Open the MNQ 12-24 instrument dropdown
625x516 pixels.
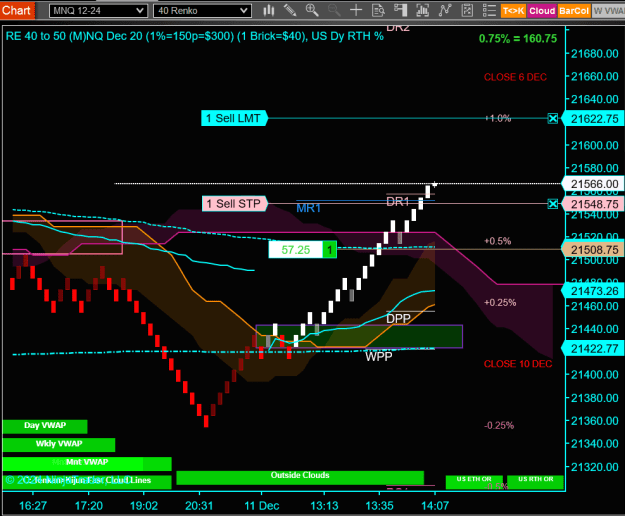pos(98,11)
